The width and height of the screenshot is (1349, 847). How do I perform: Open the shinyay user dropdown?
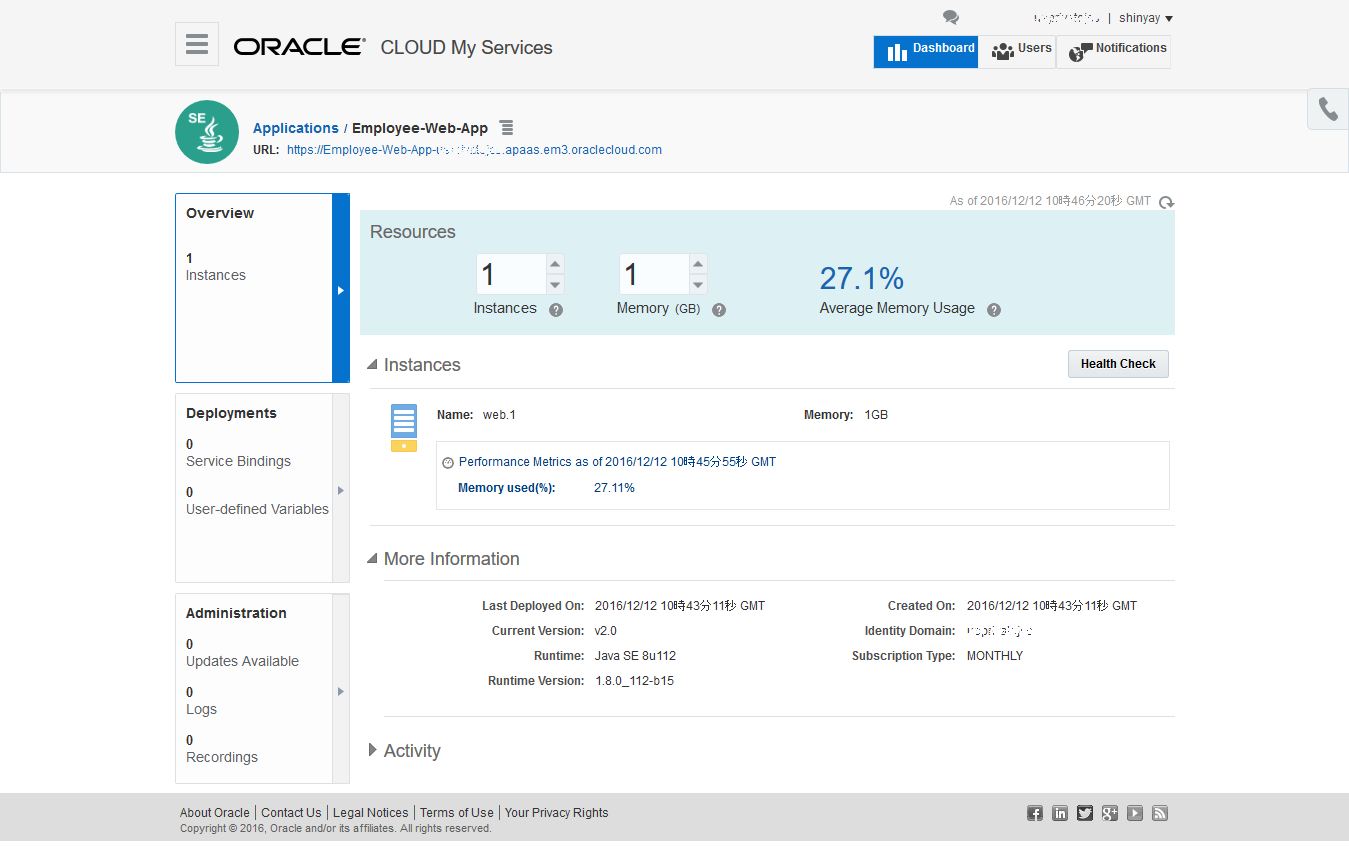click(1145, 18)
